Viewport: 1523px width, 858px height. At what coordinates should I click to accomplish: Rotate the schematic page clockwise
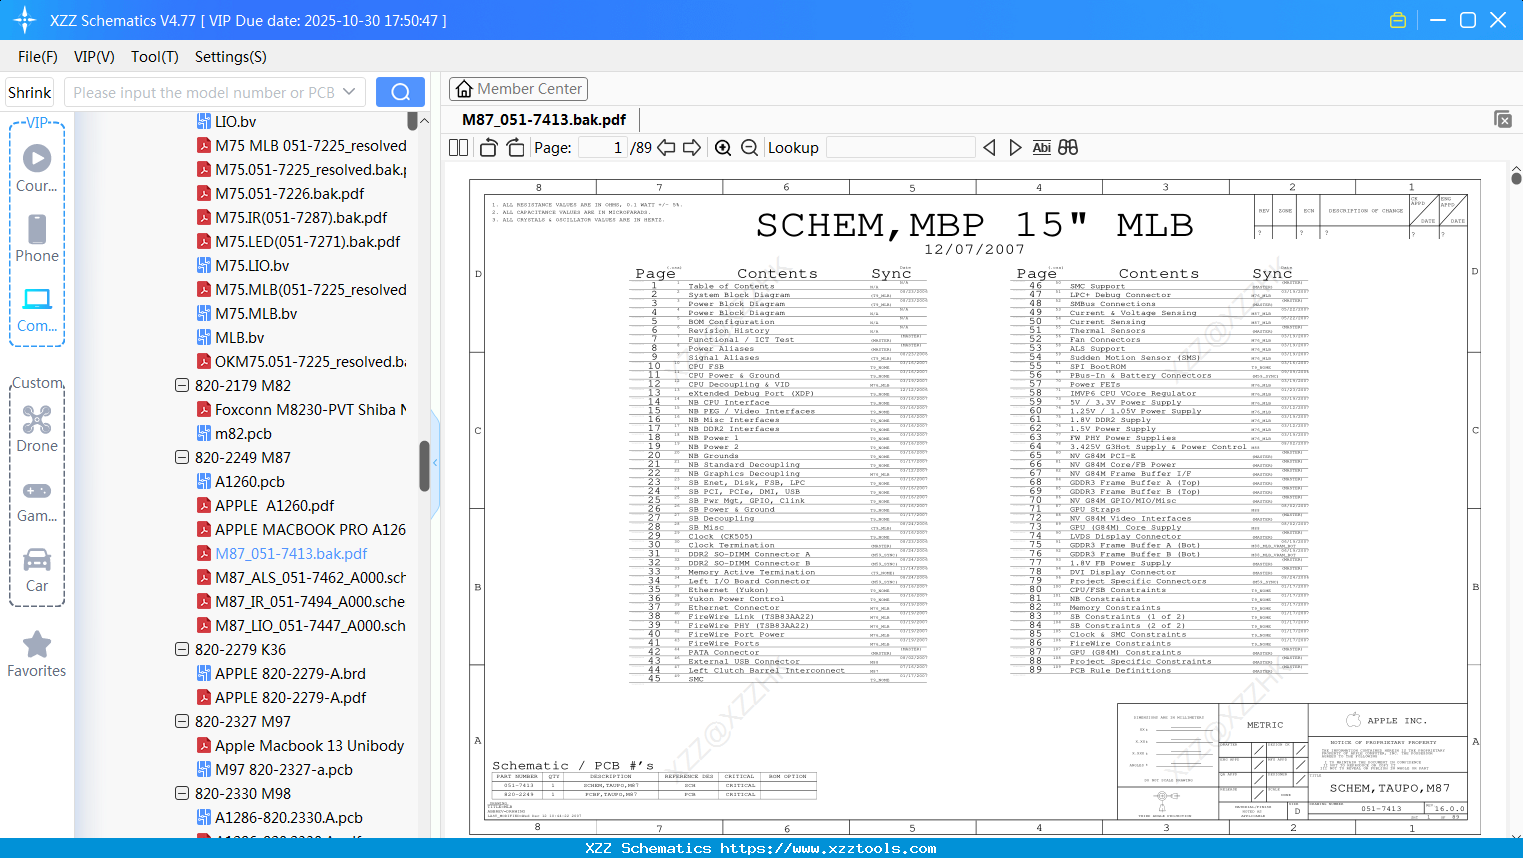[515, 147]
